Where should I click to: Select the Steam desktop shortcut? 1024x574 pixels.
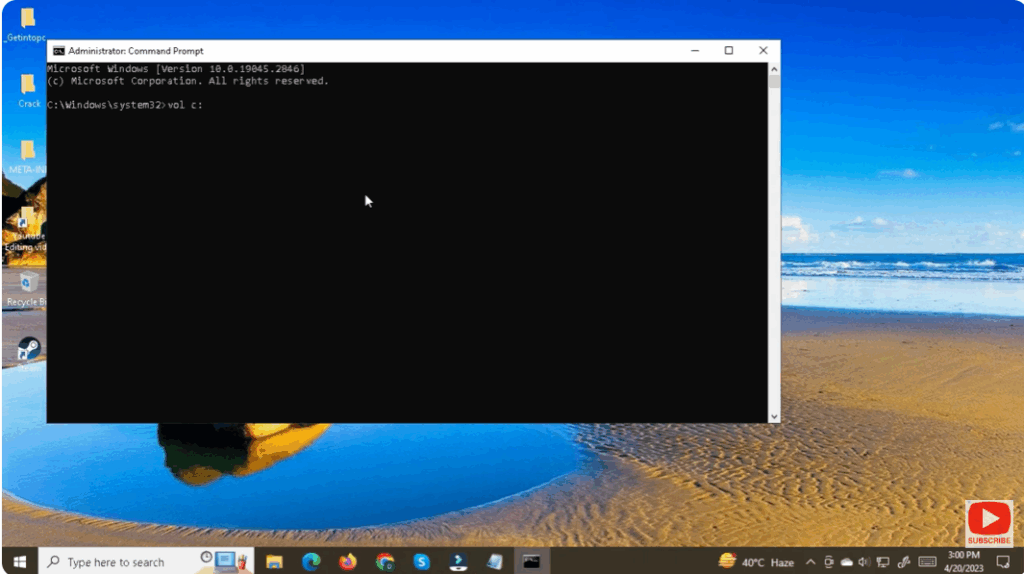click(x=29, y=349)
